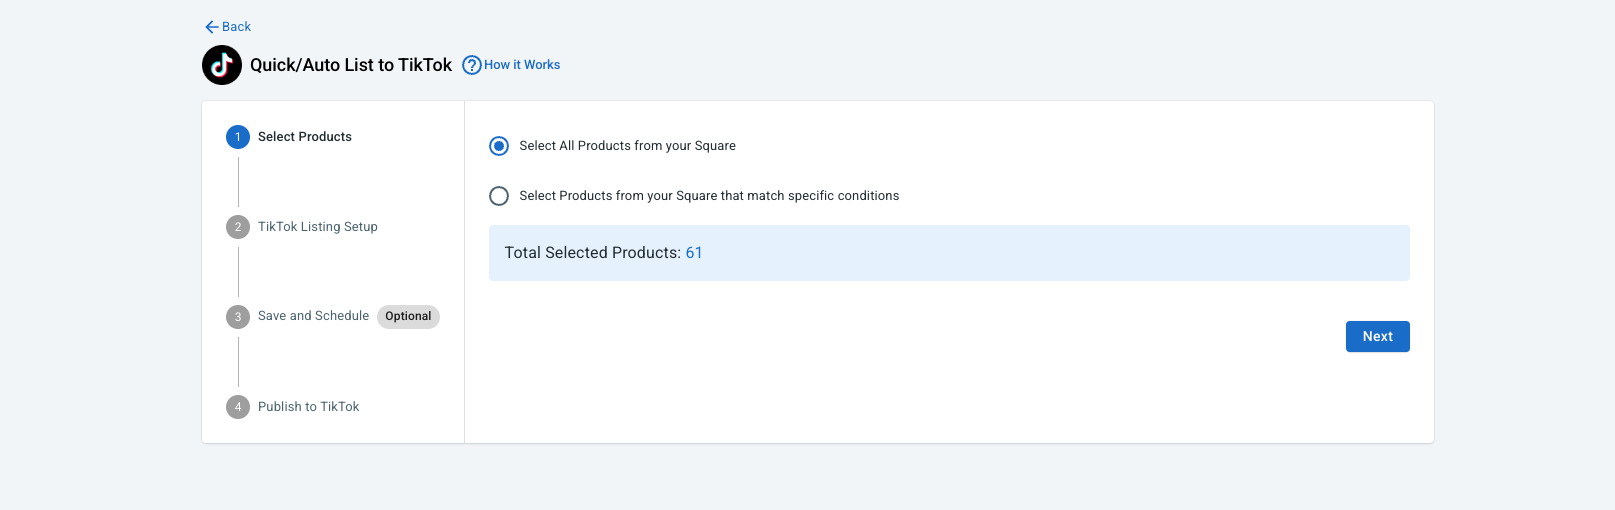Click the help question mark icon
This screenshot has height=510, width=1615.
tap(472, 65)
